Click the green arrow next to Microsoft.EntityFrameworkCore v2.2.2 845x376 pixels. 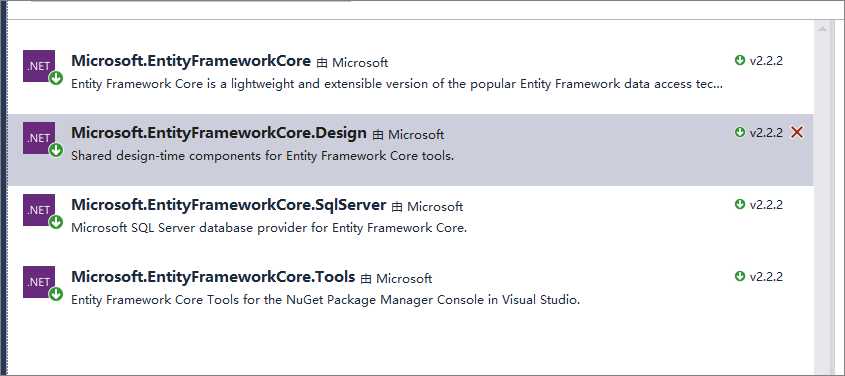pyautogui.click(x=740, y=60)
